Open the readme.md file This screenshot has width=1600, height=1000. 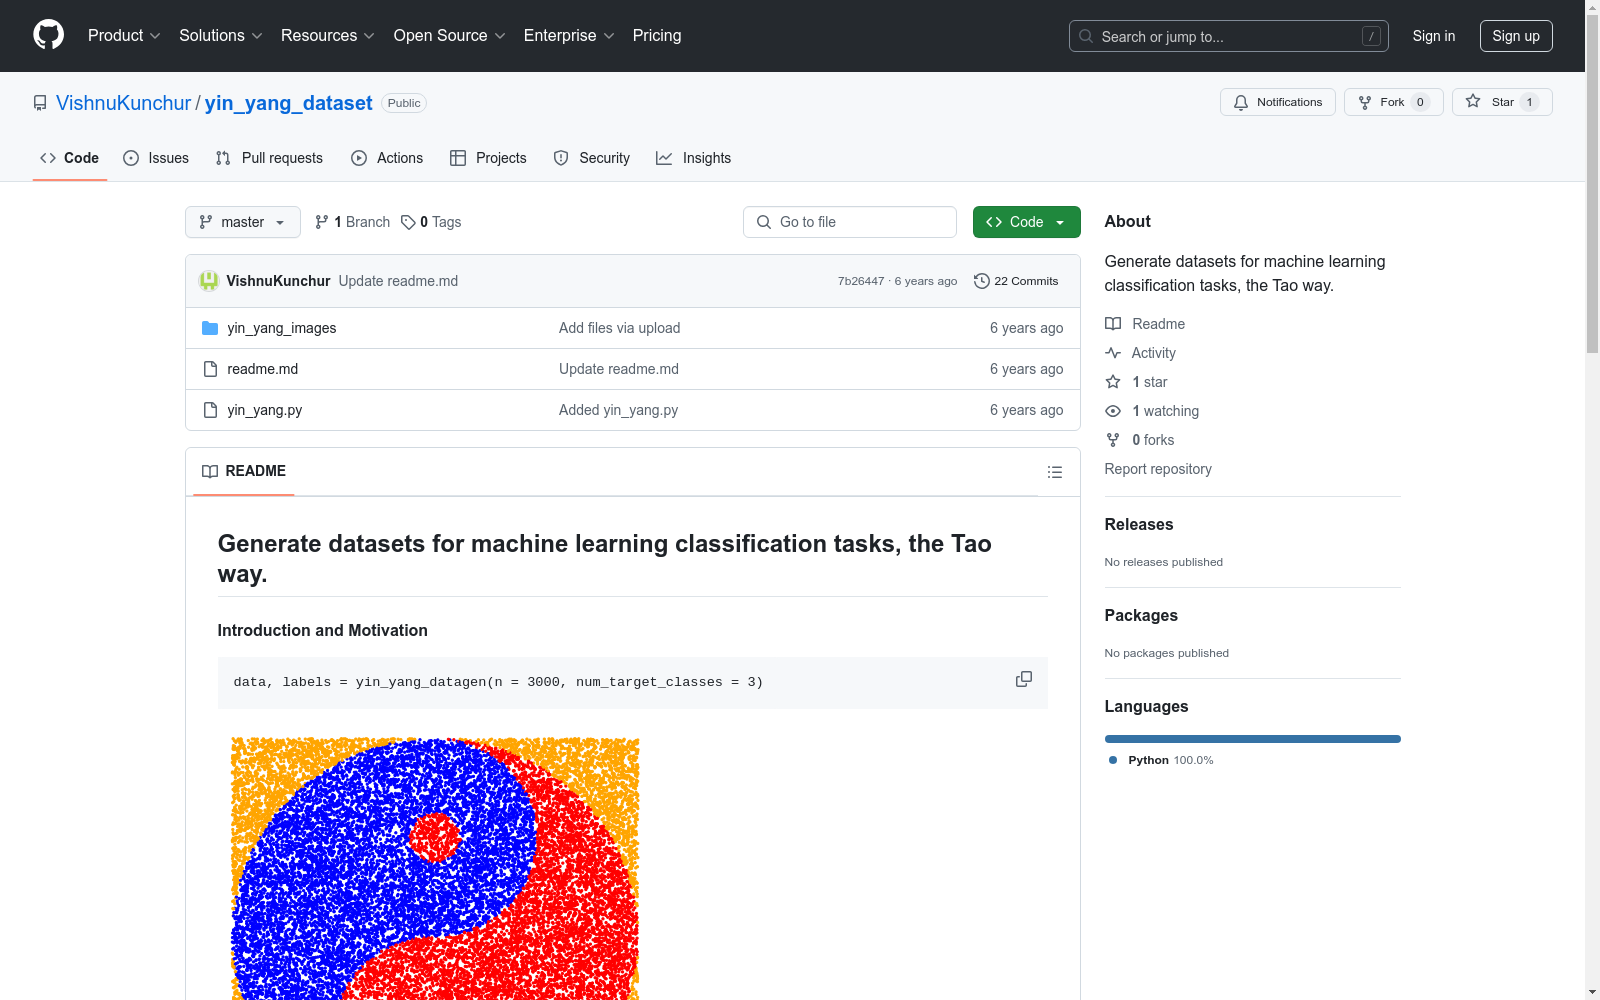tap(262, 369)
